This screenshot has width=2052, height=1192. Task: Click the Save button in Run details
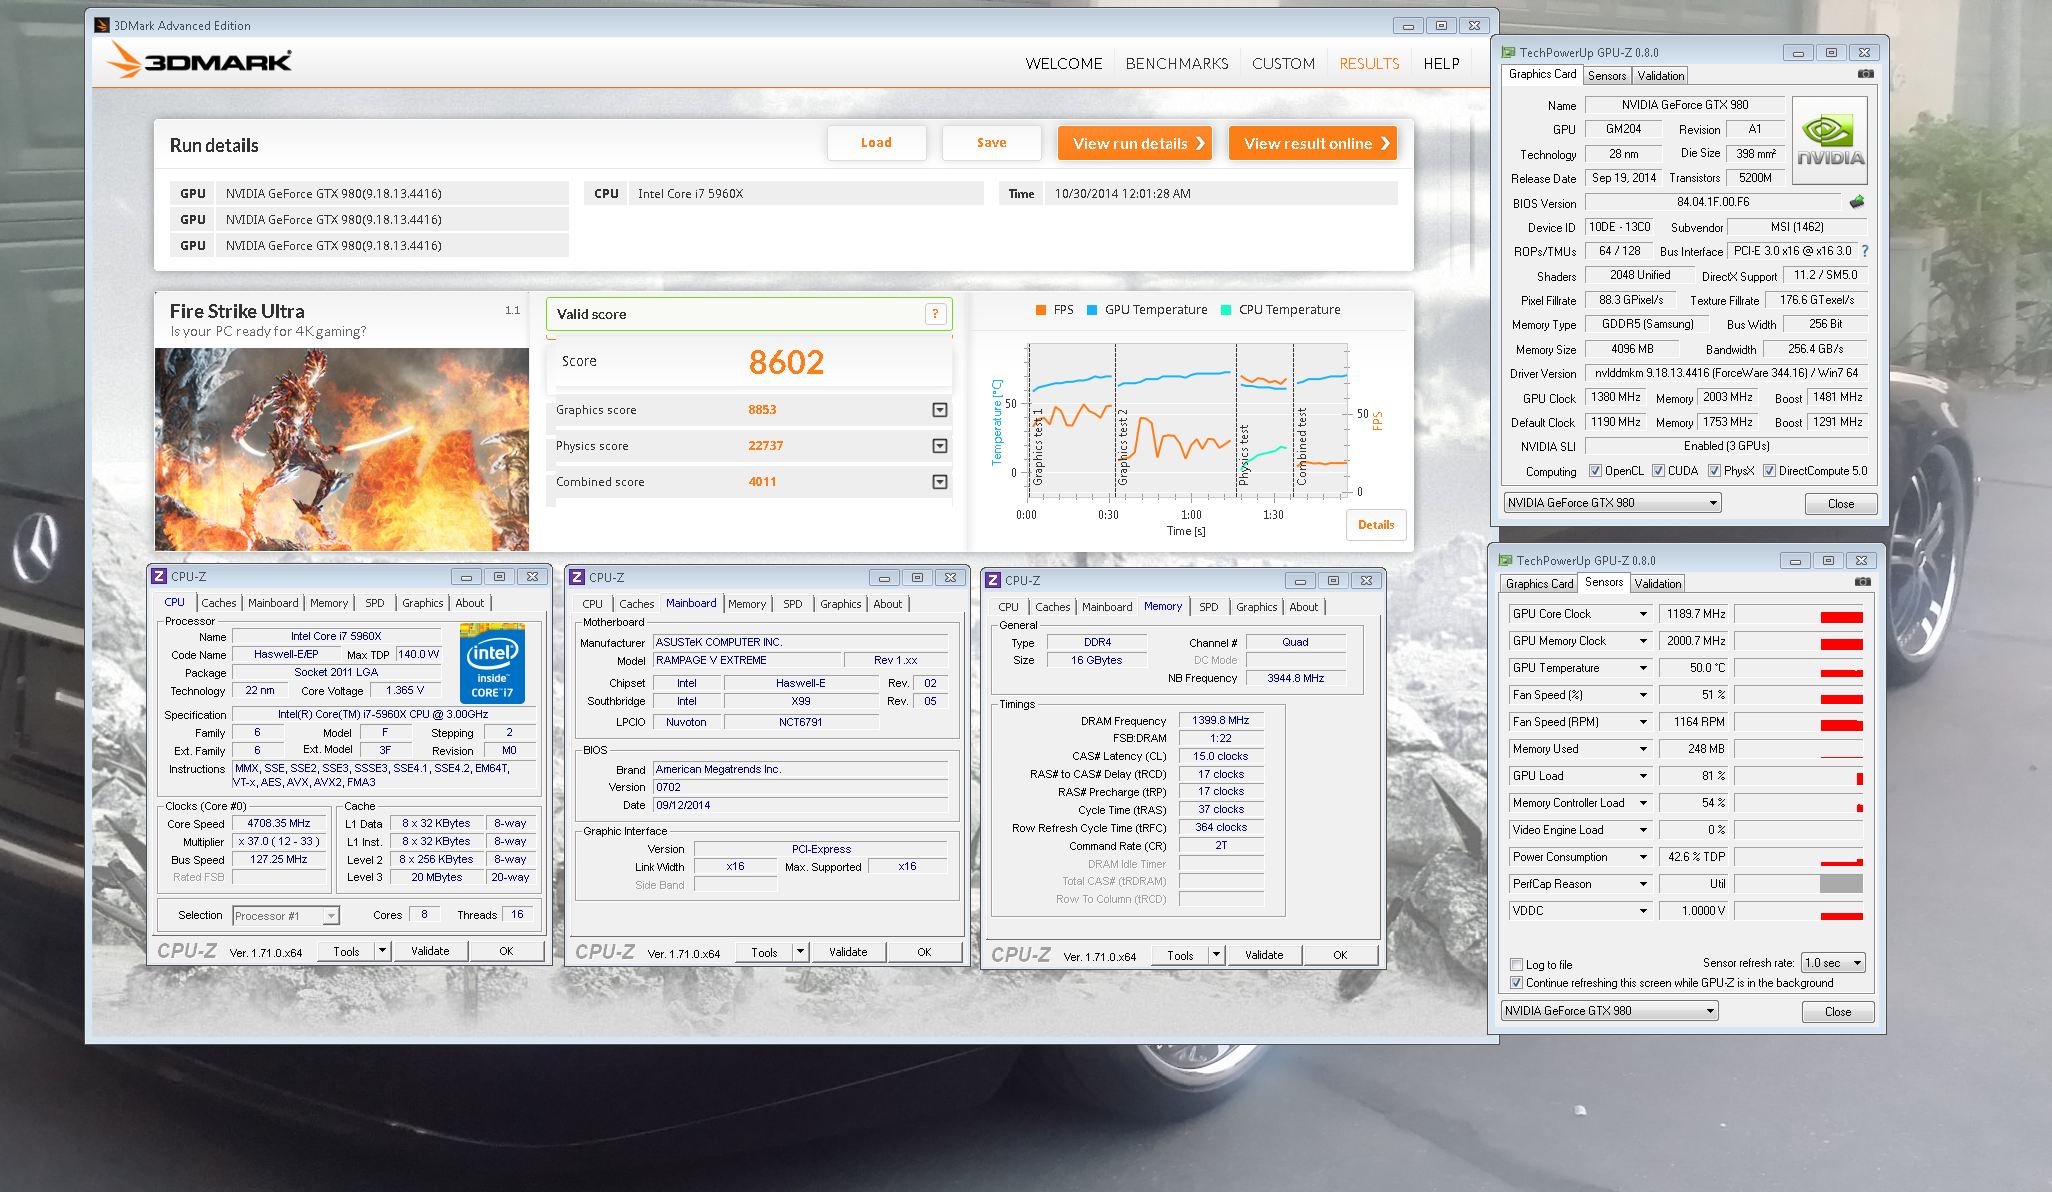991,143
